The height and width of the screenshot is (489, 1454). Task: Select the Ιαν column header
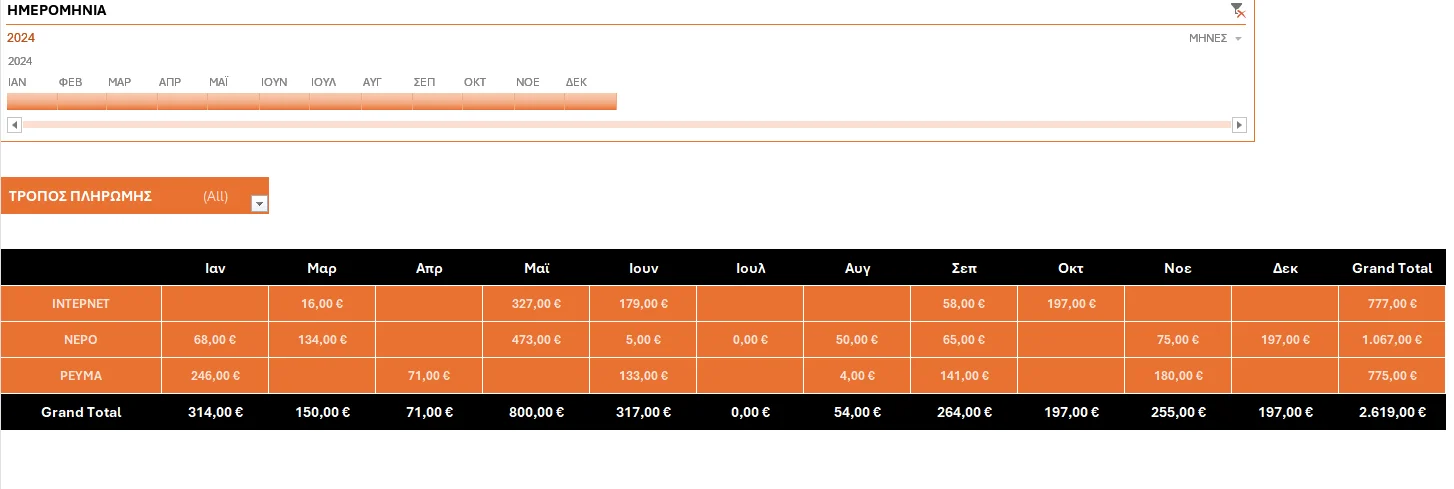tap(215, 268)
